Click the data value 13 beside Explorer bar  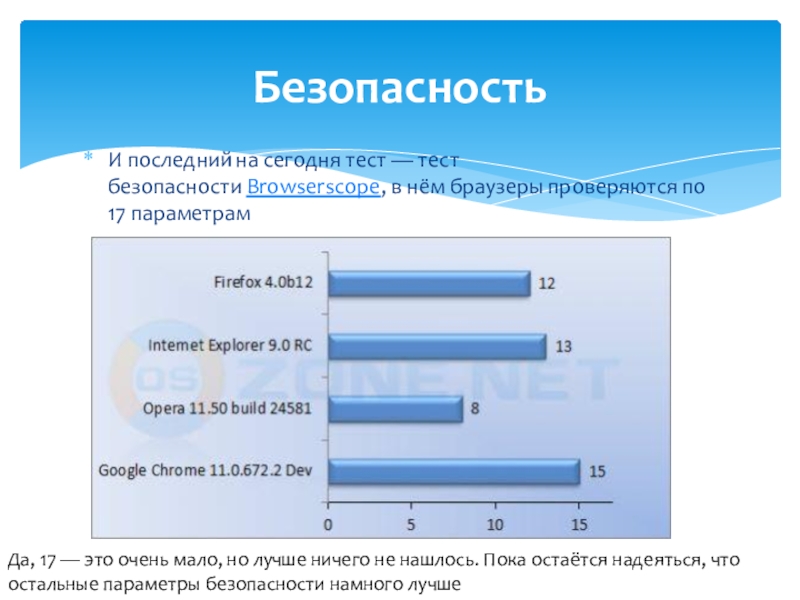click(563, 347)
